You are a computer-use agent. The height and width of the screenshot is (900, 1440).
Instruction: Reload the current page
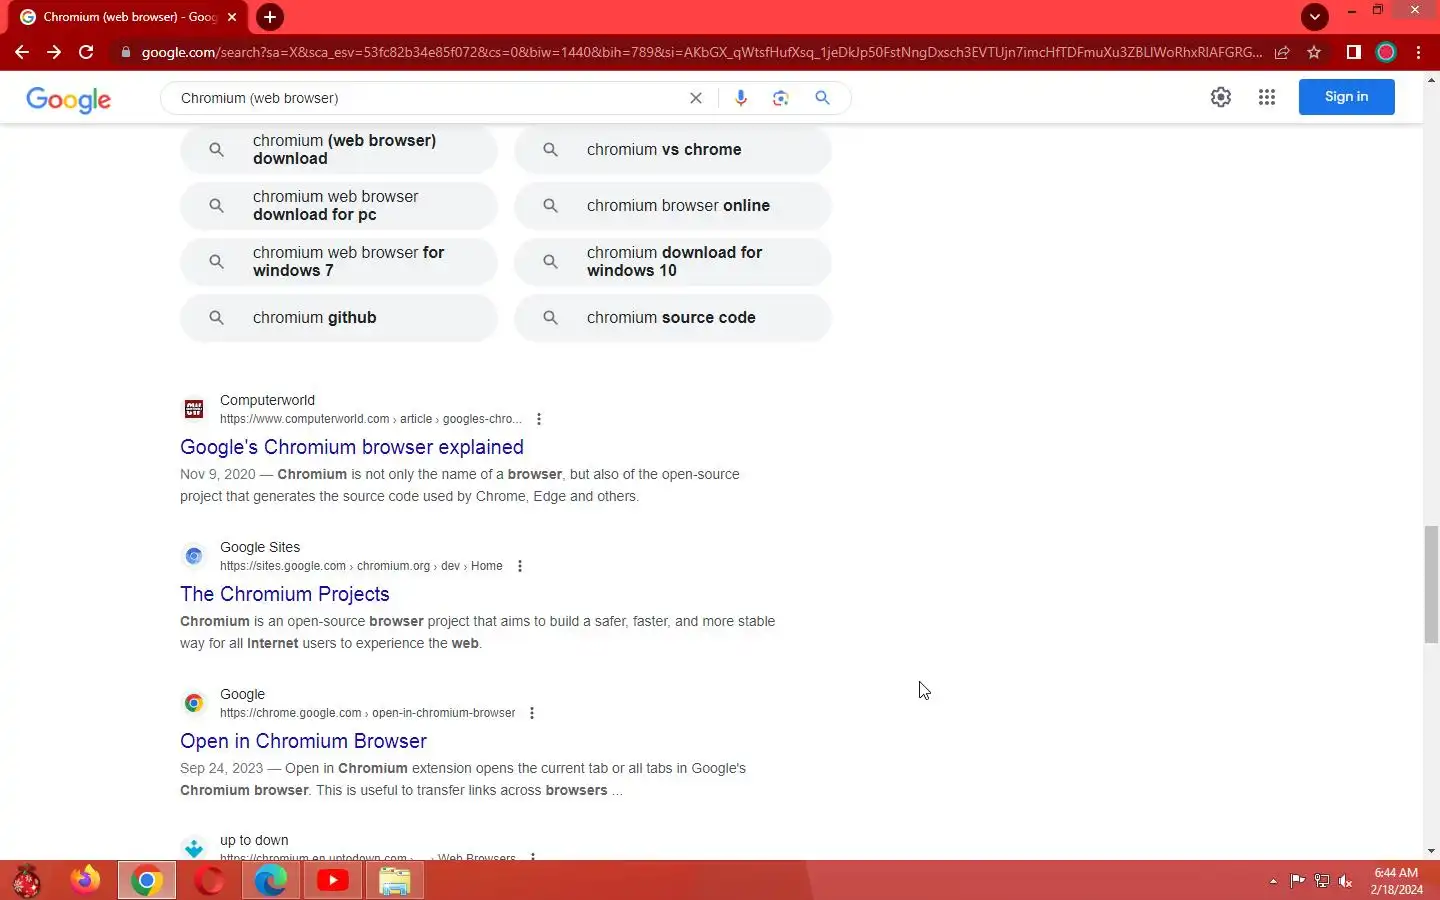[x=86, y=52]
